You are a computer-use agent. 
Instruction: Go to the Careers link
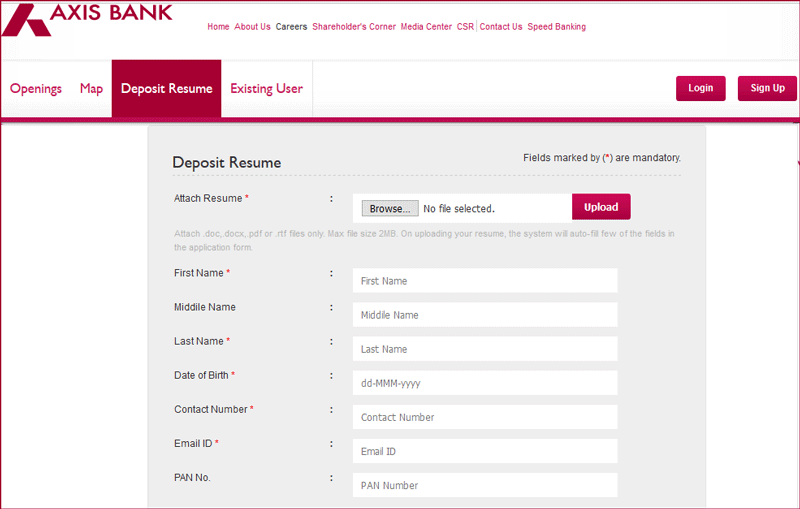291,27
